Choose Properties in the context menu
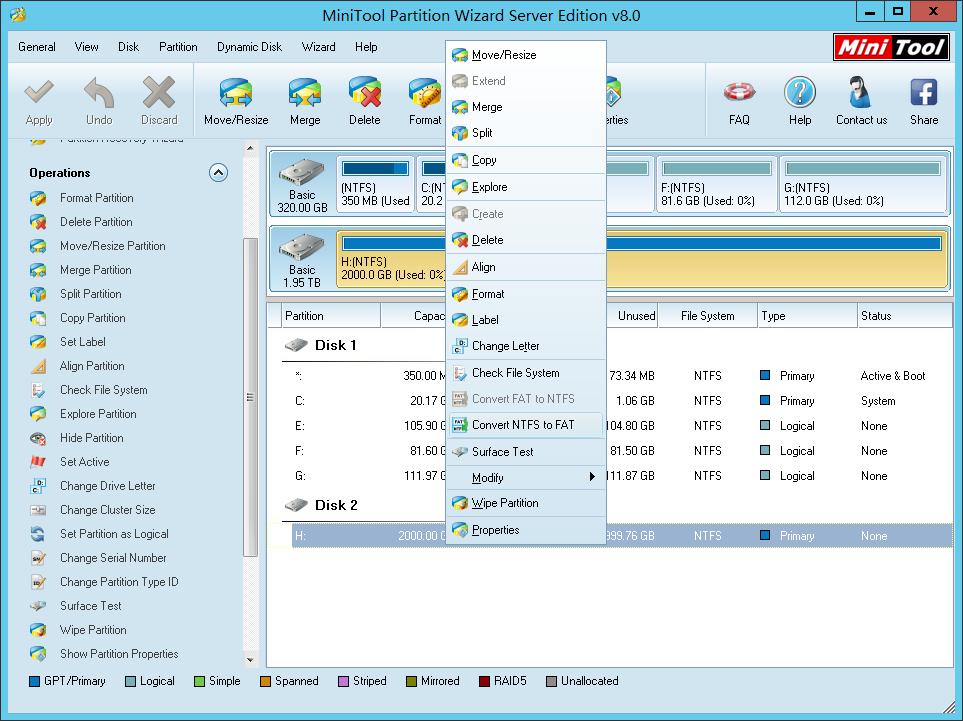Viewport: 963px width, 721px height. click(526, 530)
